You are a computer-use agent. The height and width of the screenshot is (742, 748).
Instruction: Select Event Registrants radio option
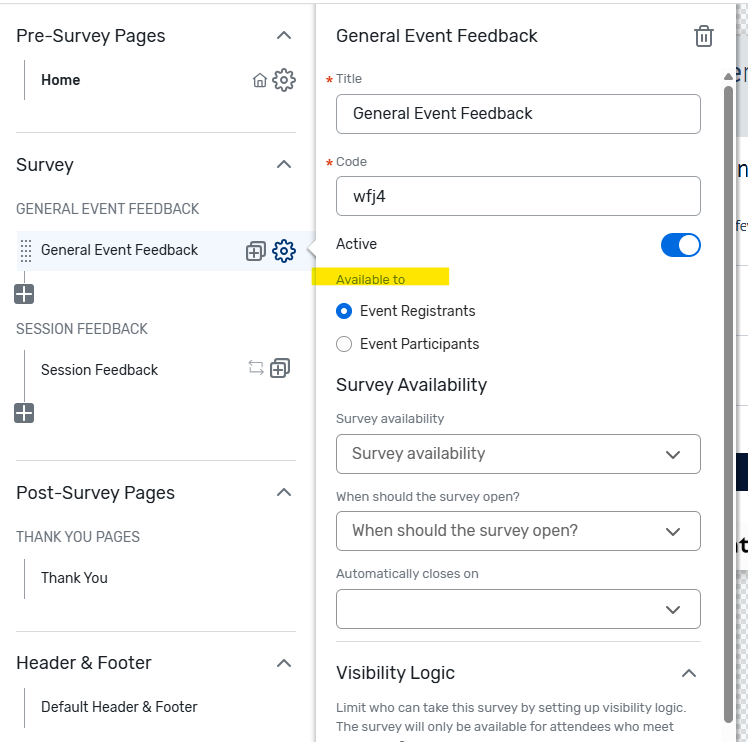tap(344, 311)
